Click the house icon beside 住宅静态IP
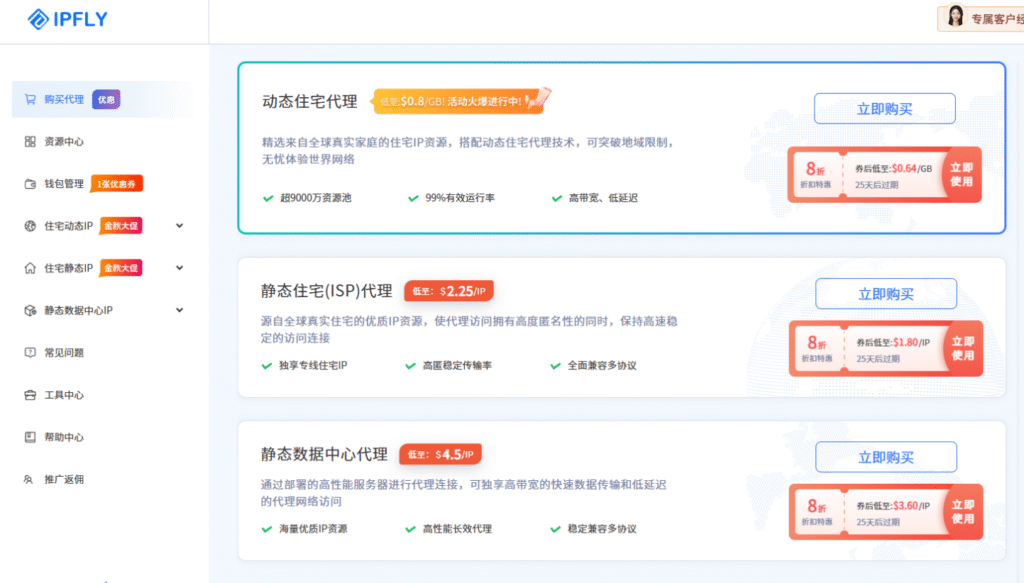 coord(30,268)
